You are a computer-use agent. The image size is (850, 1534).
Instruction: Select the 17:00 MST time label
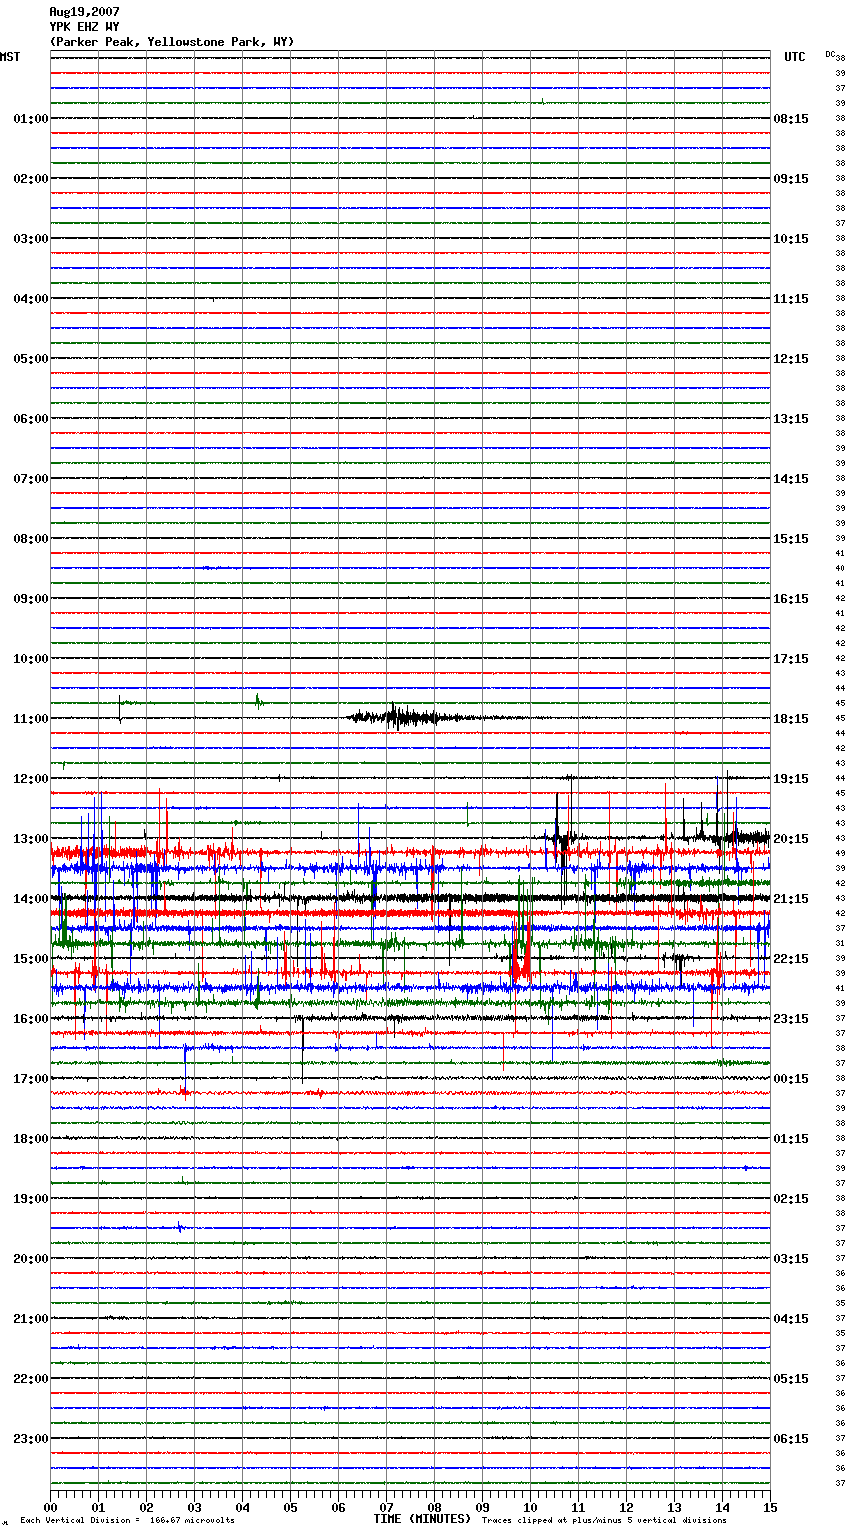click(30, 1079)
